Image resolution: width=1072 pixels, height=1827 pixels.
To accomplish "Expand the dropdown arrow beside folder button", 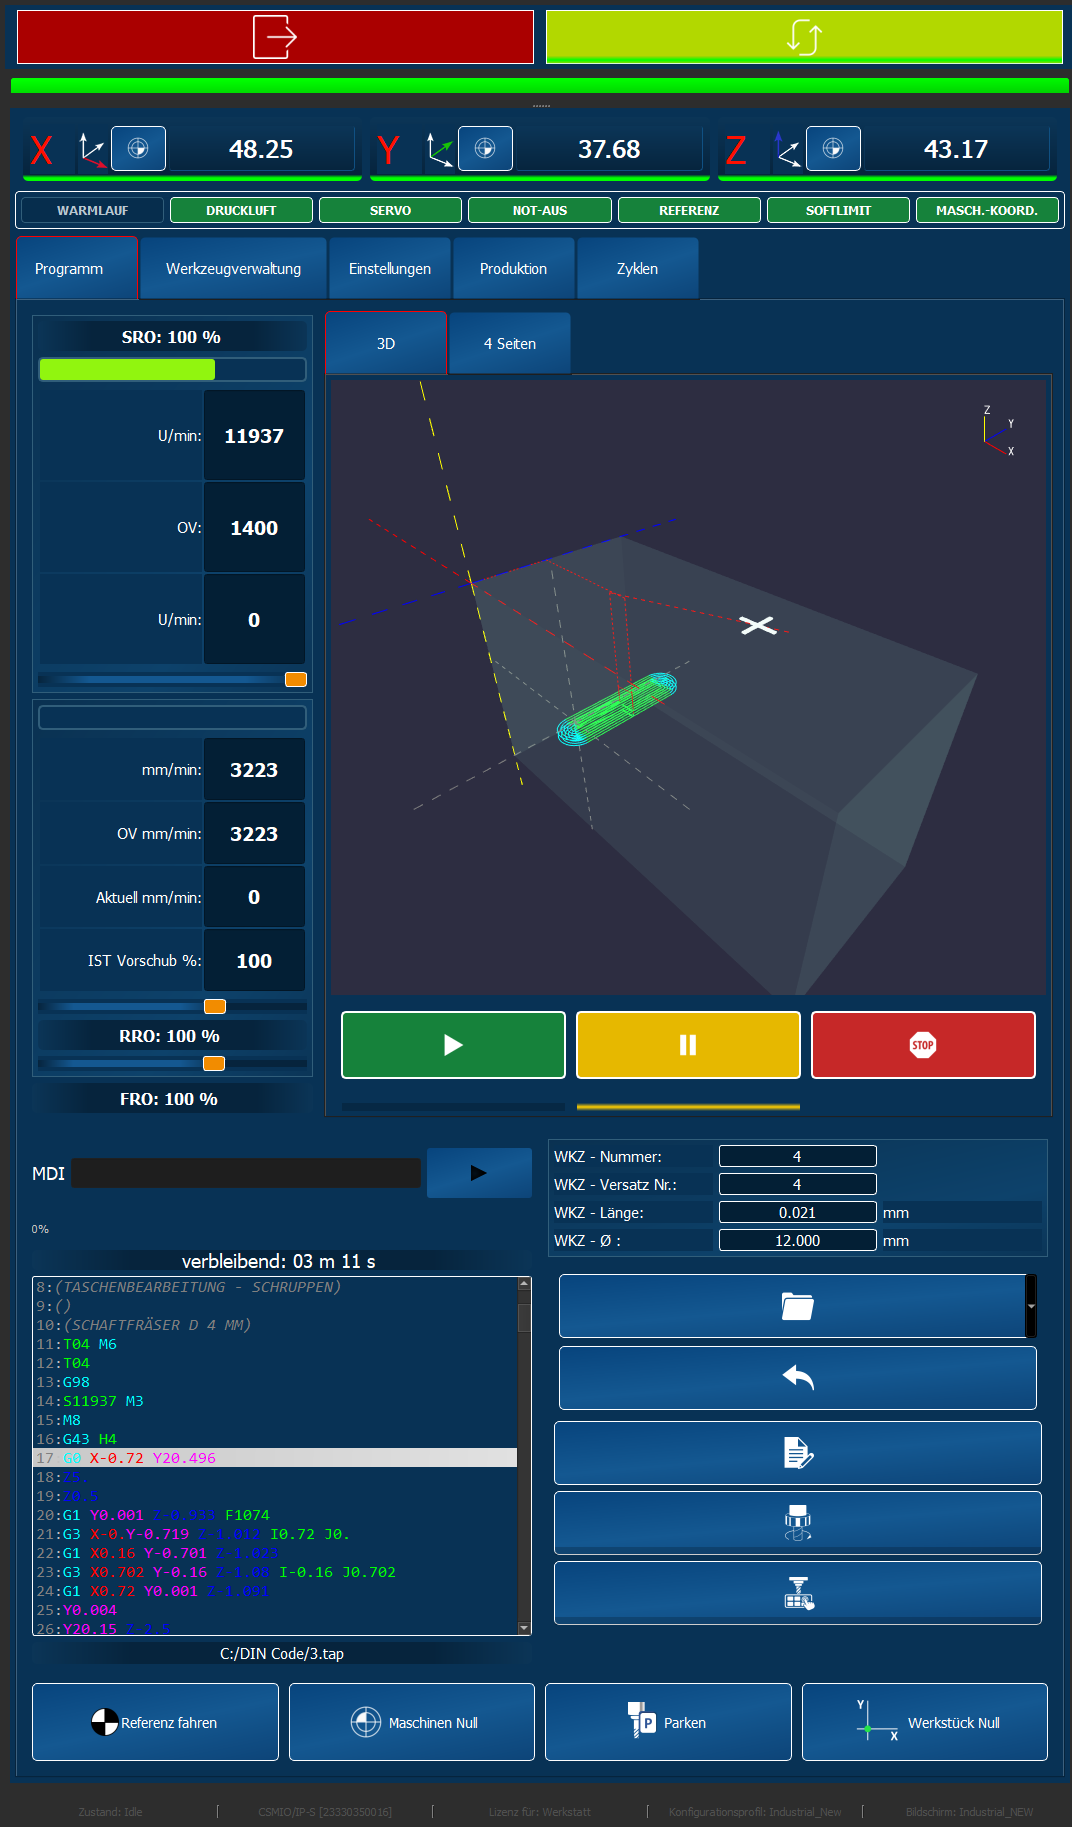I will click(x=1032, y=1306).
